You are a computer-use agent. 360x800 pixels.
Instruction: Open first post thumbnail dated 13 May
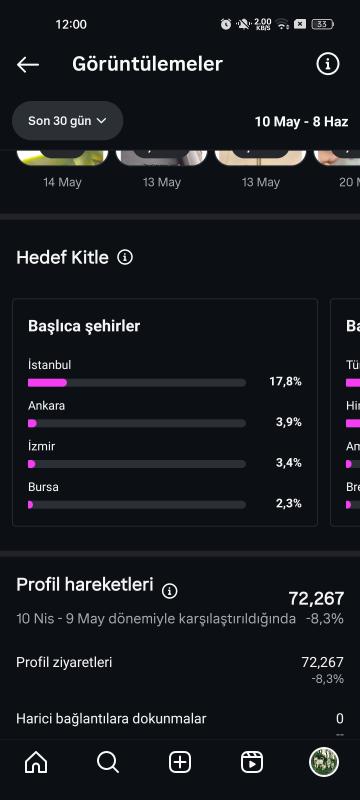[161, 158]
